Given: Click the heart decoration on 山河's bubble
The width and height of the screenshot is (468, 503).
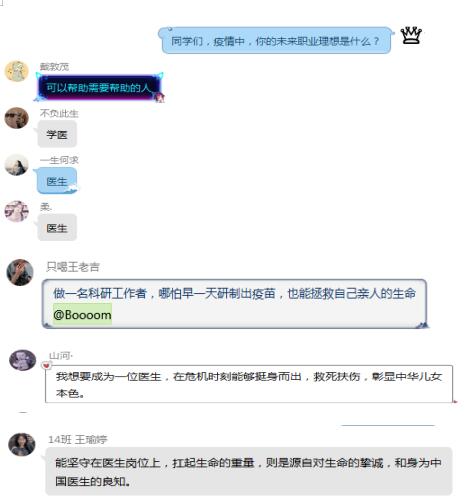Looking at the screenshot, I should pos(46,365).
